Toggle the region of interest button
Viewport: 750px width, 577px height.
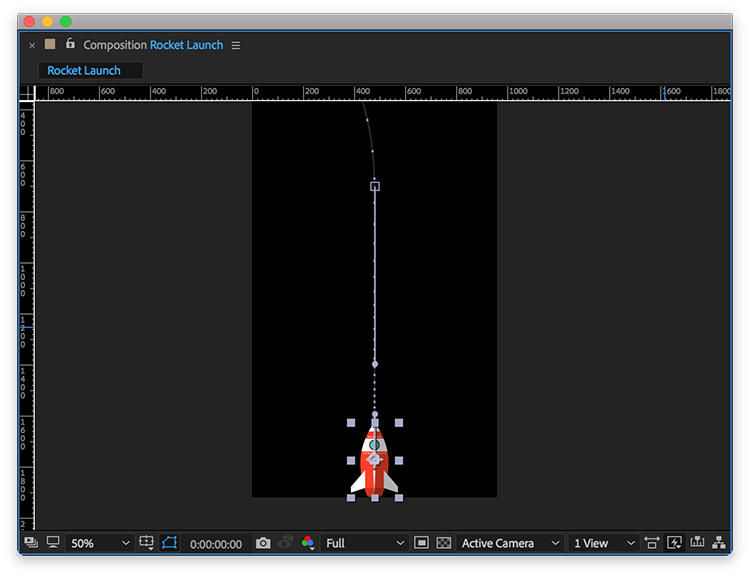point(421,543)
